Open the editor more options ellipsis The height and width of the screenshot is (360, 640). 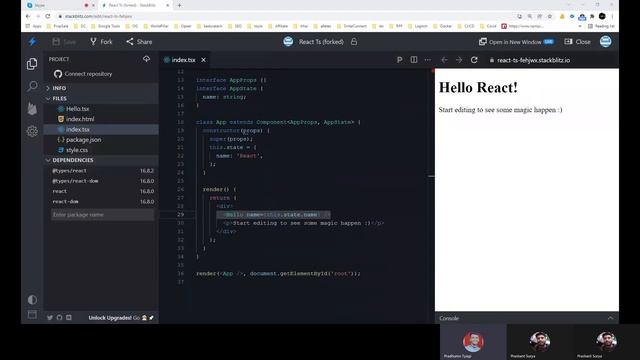pyautogui.click(x=427, y=60)
